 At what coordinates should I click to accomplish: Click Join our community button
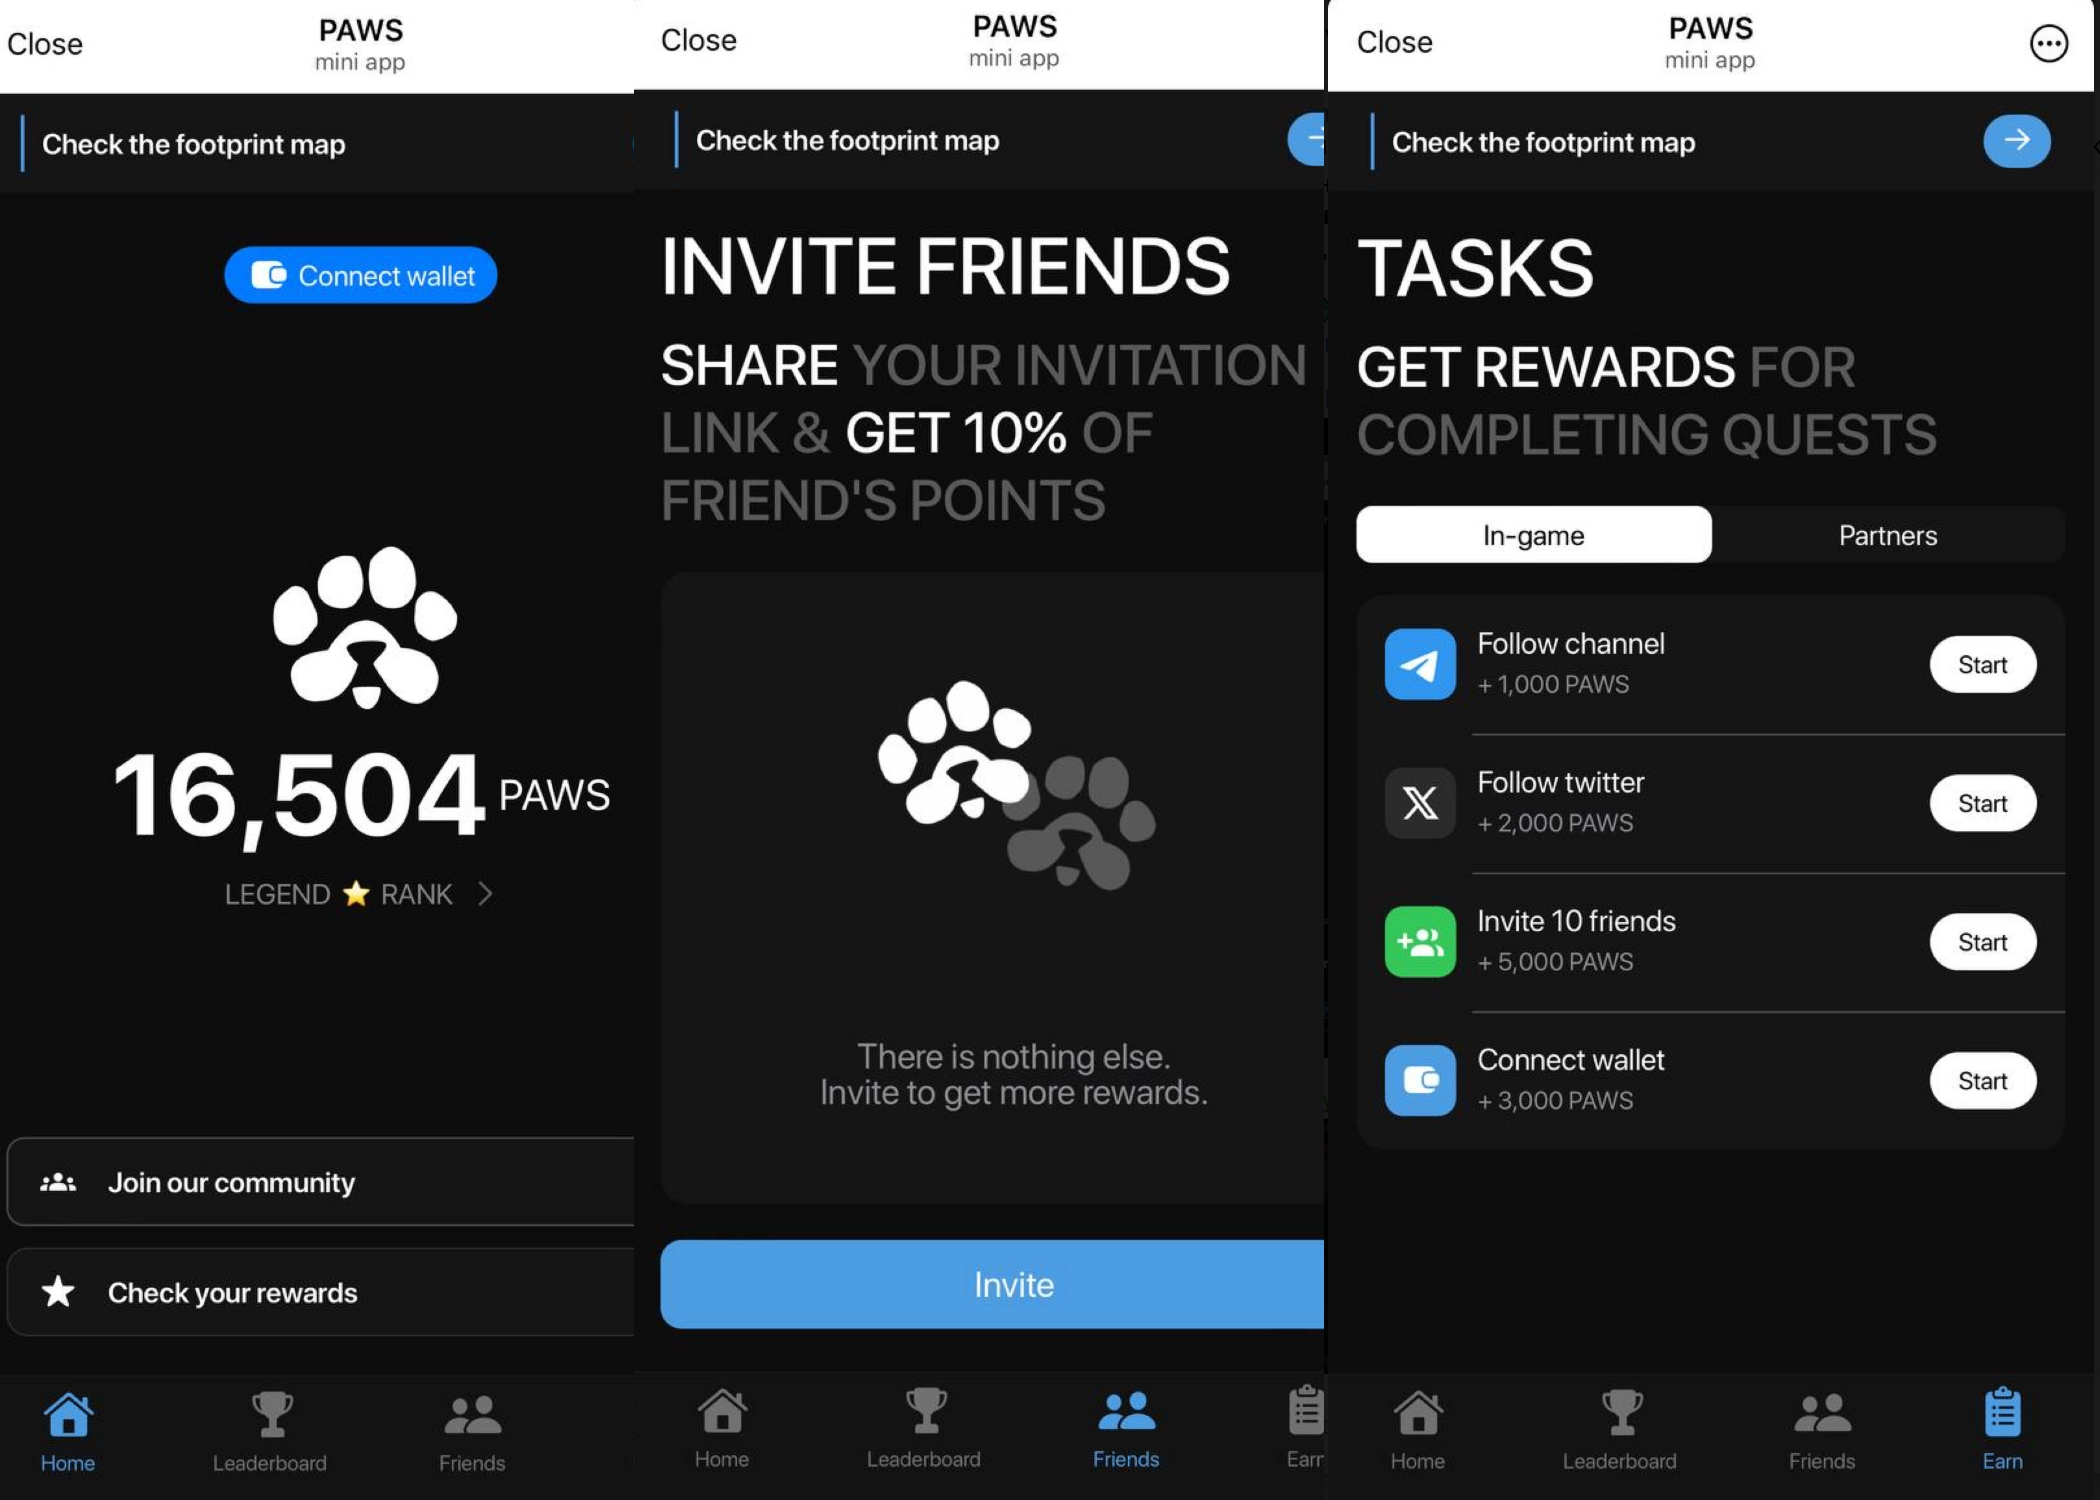pos(325,1180)
